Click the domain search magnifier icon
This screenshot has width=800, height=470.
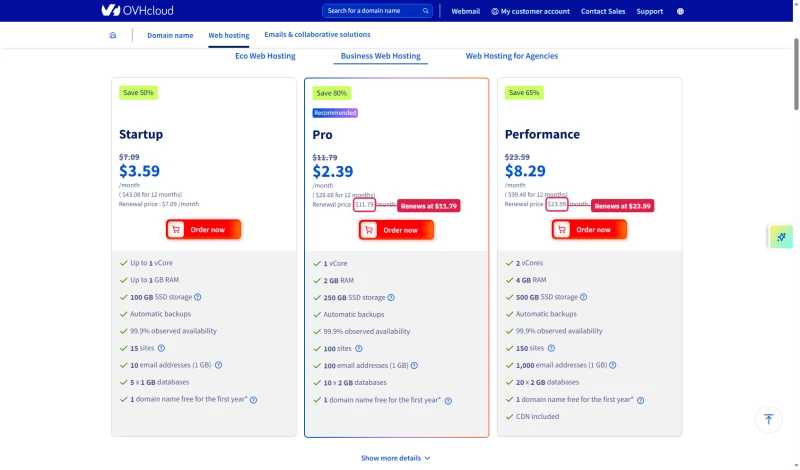[426, 11]
